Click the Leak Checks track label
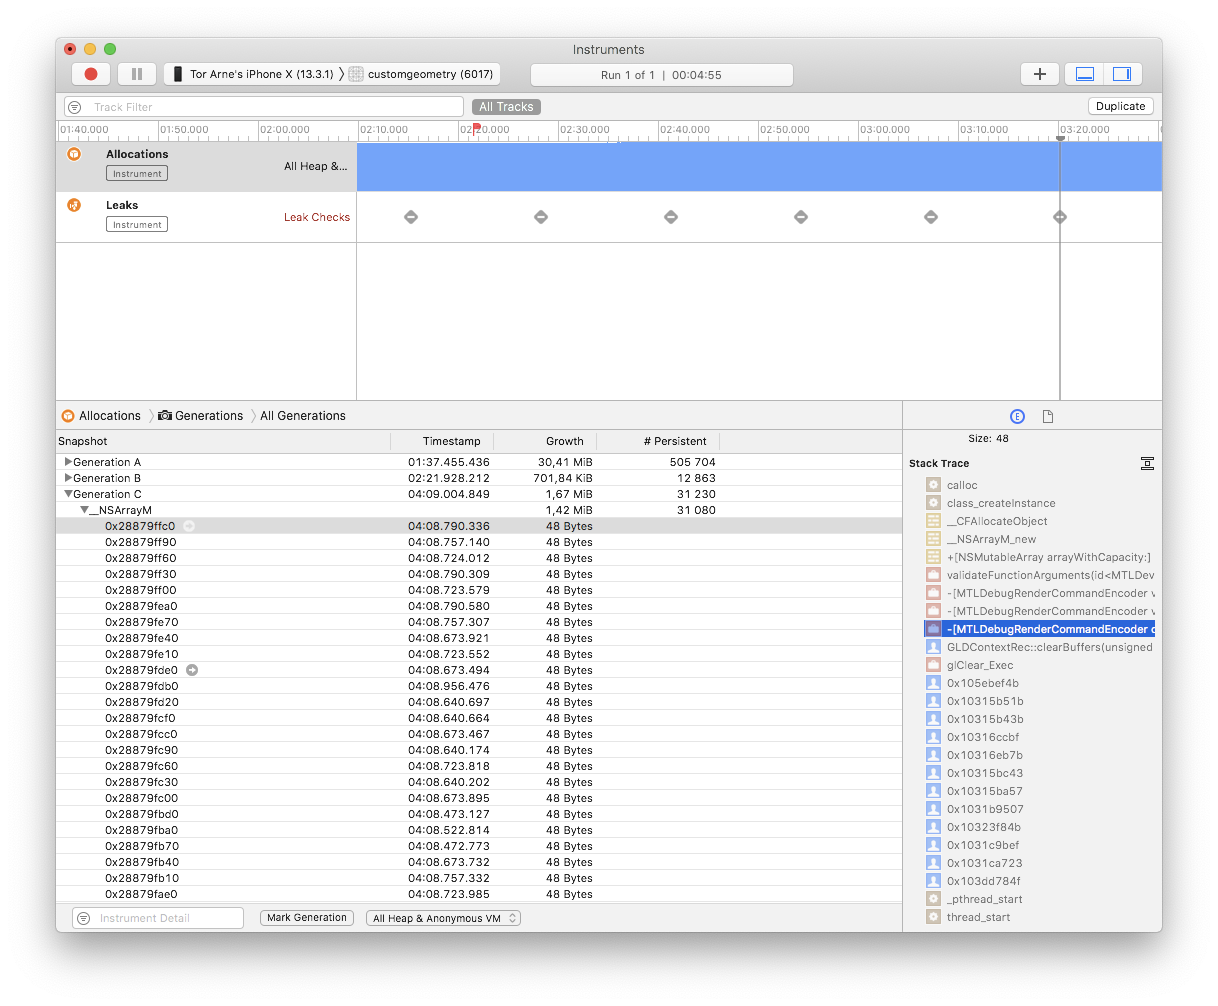Image resolution: width=1218 pixels, height=1006 pixels. click(317, 217)
